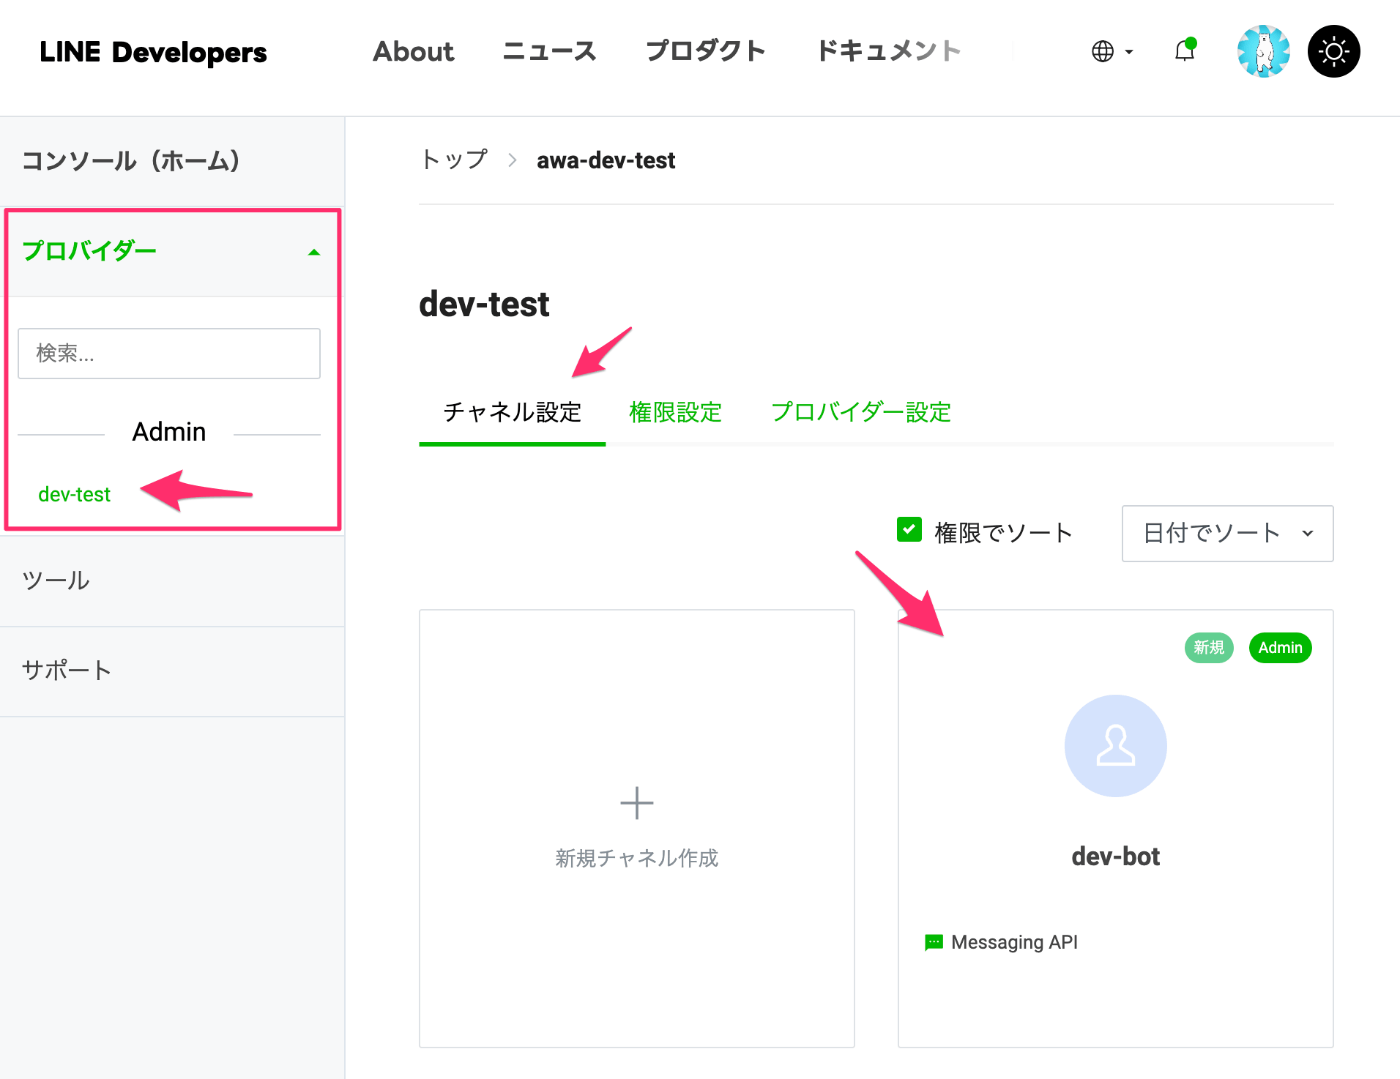Viewport: 1400px width, 1079px height.
Task: Switch to the プロバイダー設定 tab
Action: pos(861,412)
